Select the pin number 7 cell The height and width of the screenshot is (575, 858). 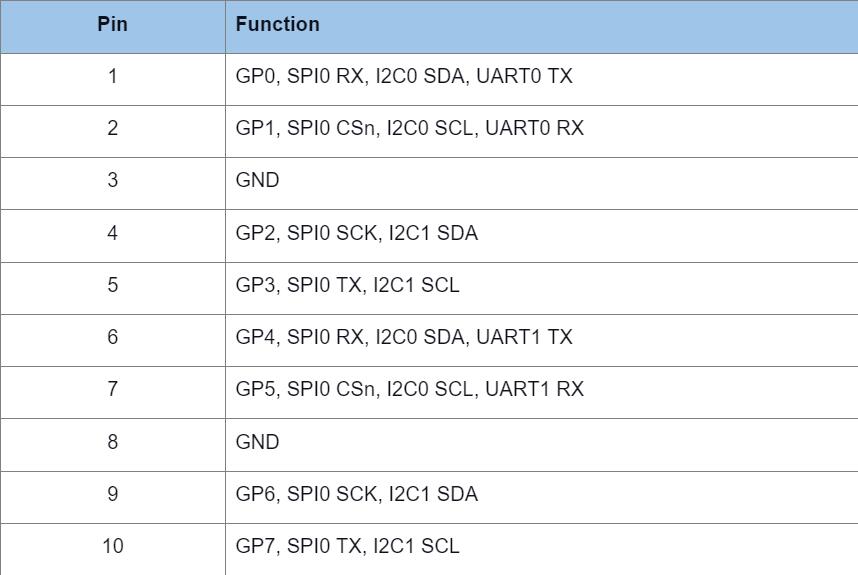pyautogui.click(x=112, y=389)
